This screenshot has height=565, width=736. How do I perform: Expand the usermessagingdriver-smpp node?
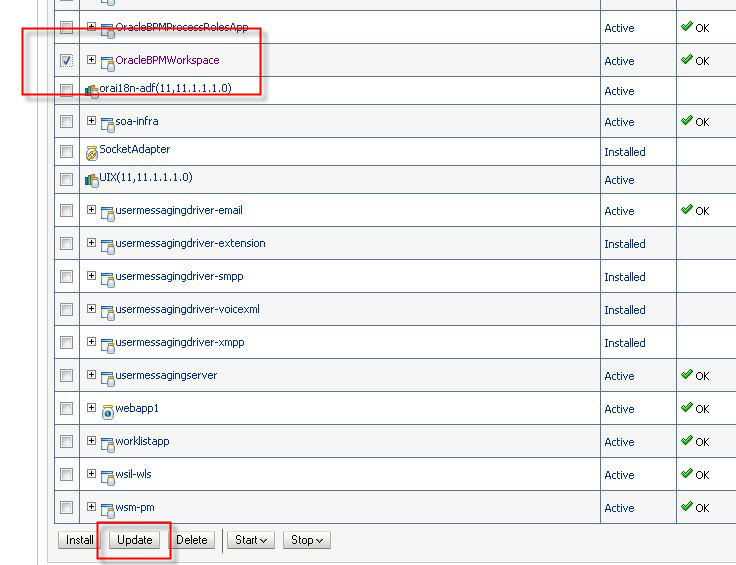(92, 275)
